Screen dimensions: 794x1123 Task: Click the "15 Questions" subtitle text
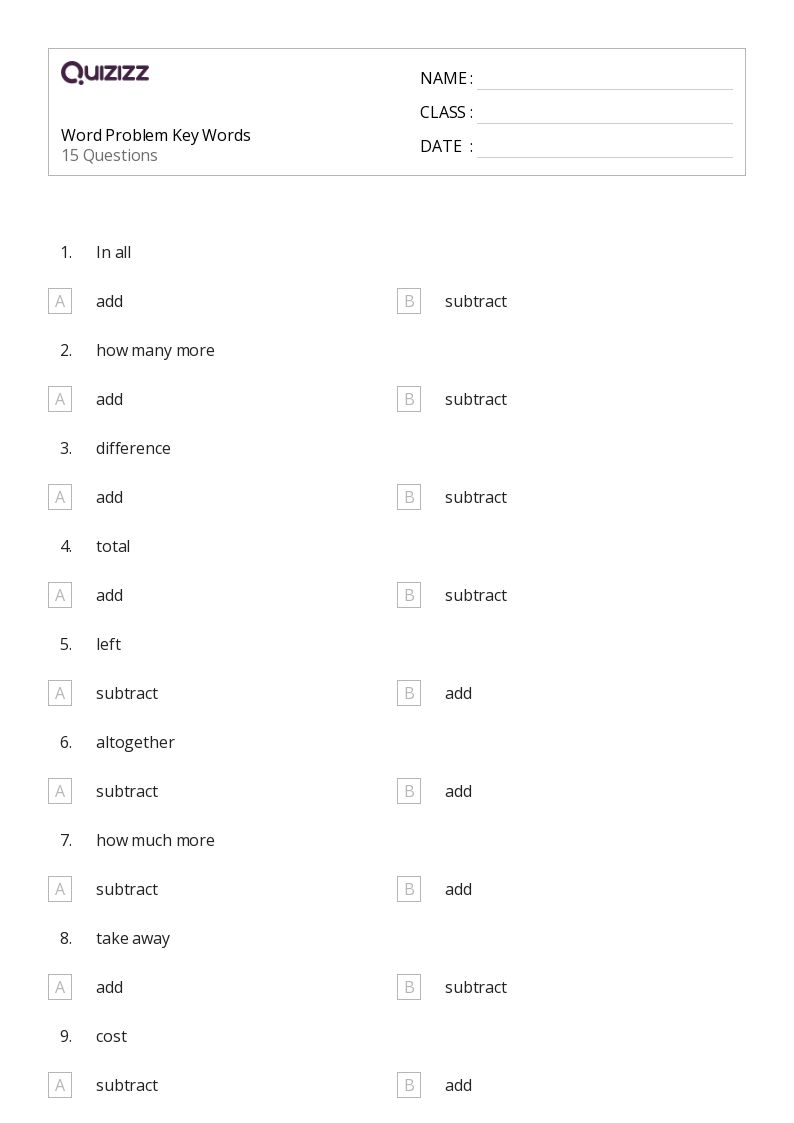coord(109,155)
